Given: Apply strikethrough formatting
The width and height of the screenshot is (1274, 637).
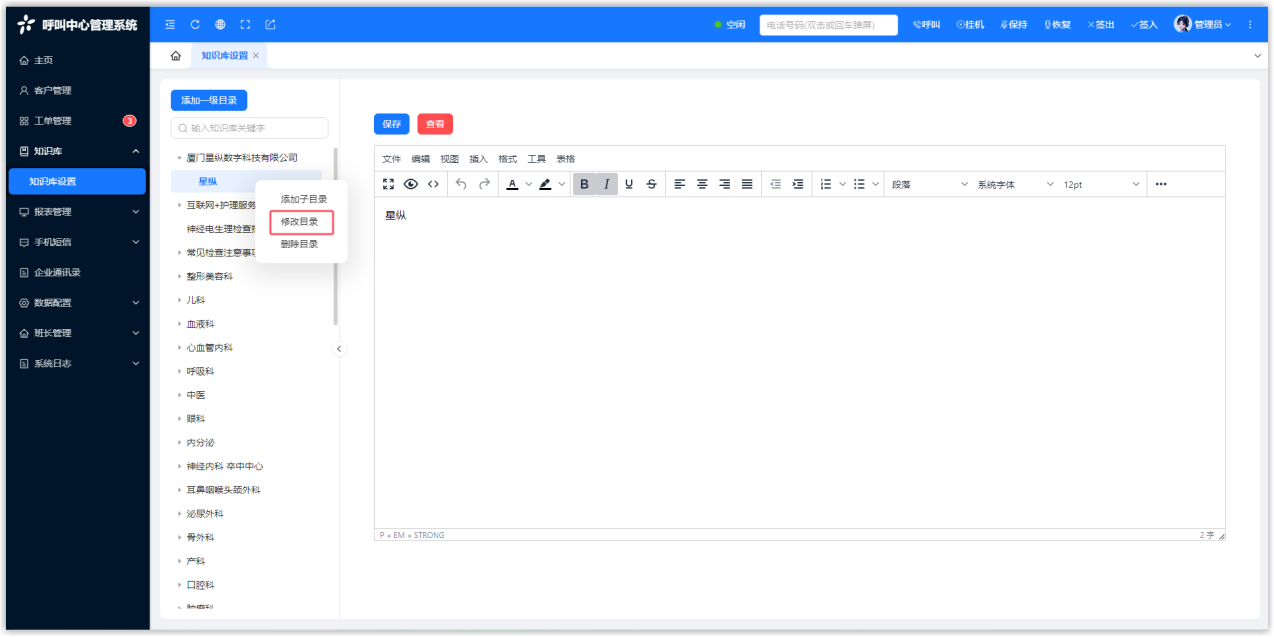Looking at the screenshot, I should pos(652,184).
